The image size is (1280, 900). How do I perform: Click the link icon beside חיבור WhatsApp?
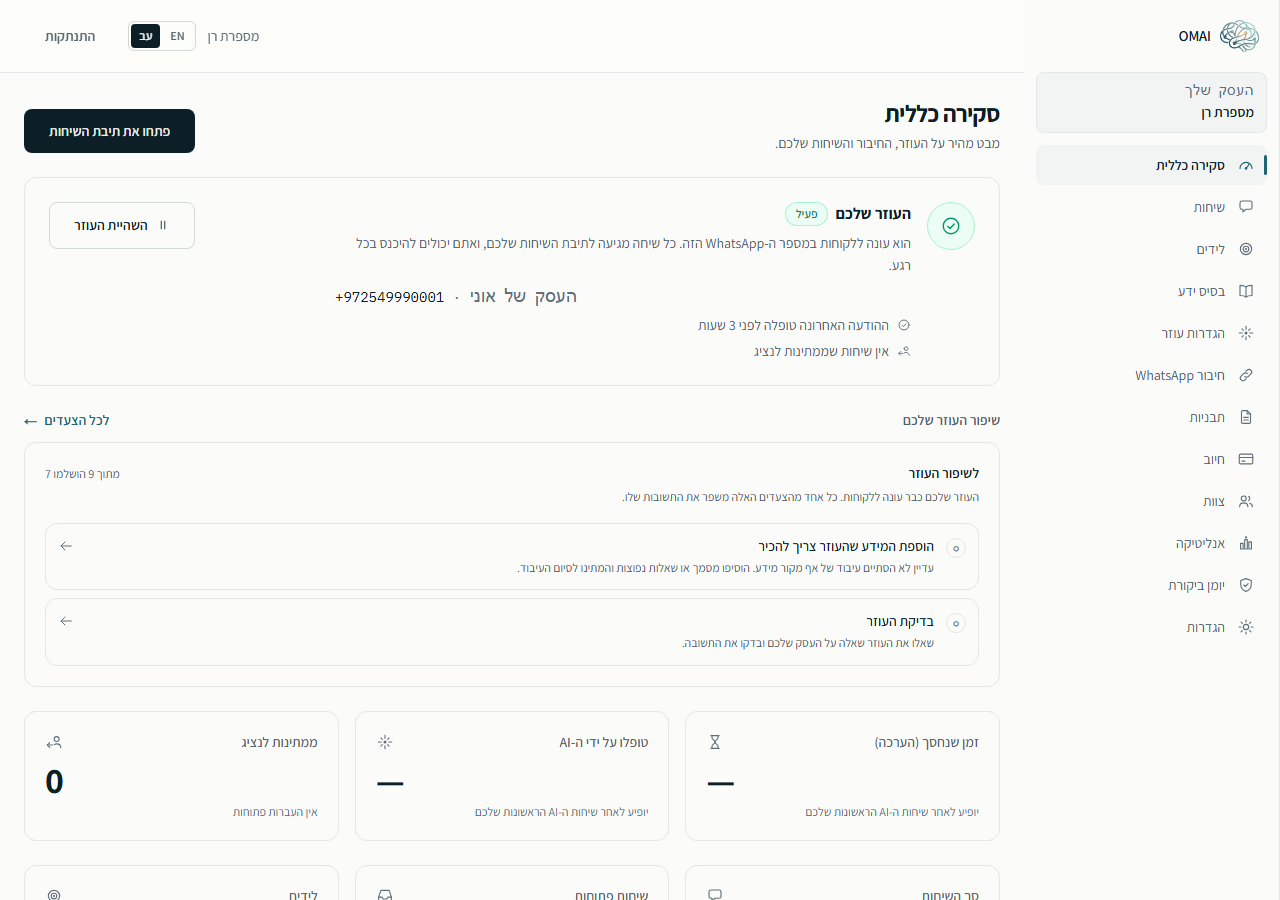[1245, 375]
